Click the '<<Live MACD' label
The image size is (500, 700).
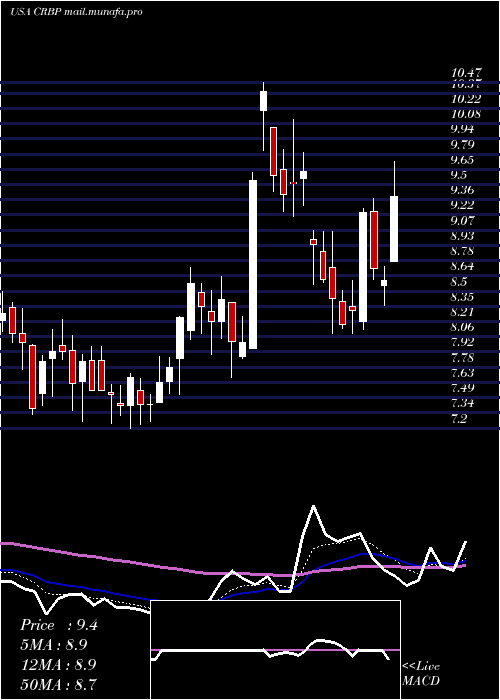[x=421, y=674]
